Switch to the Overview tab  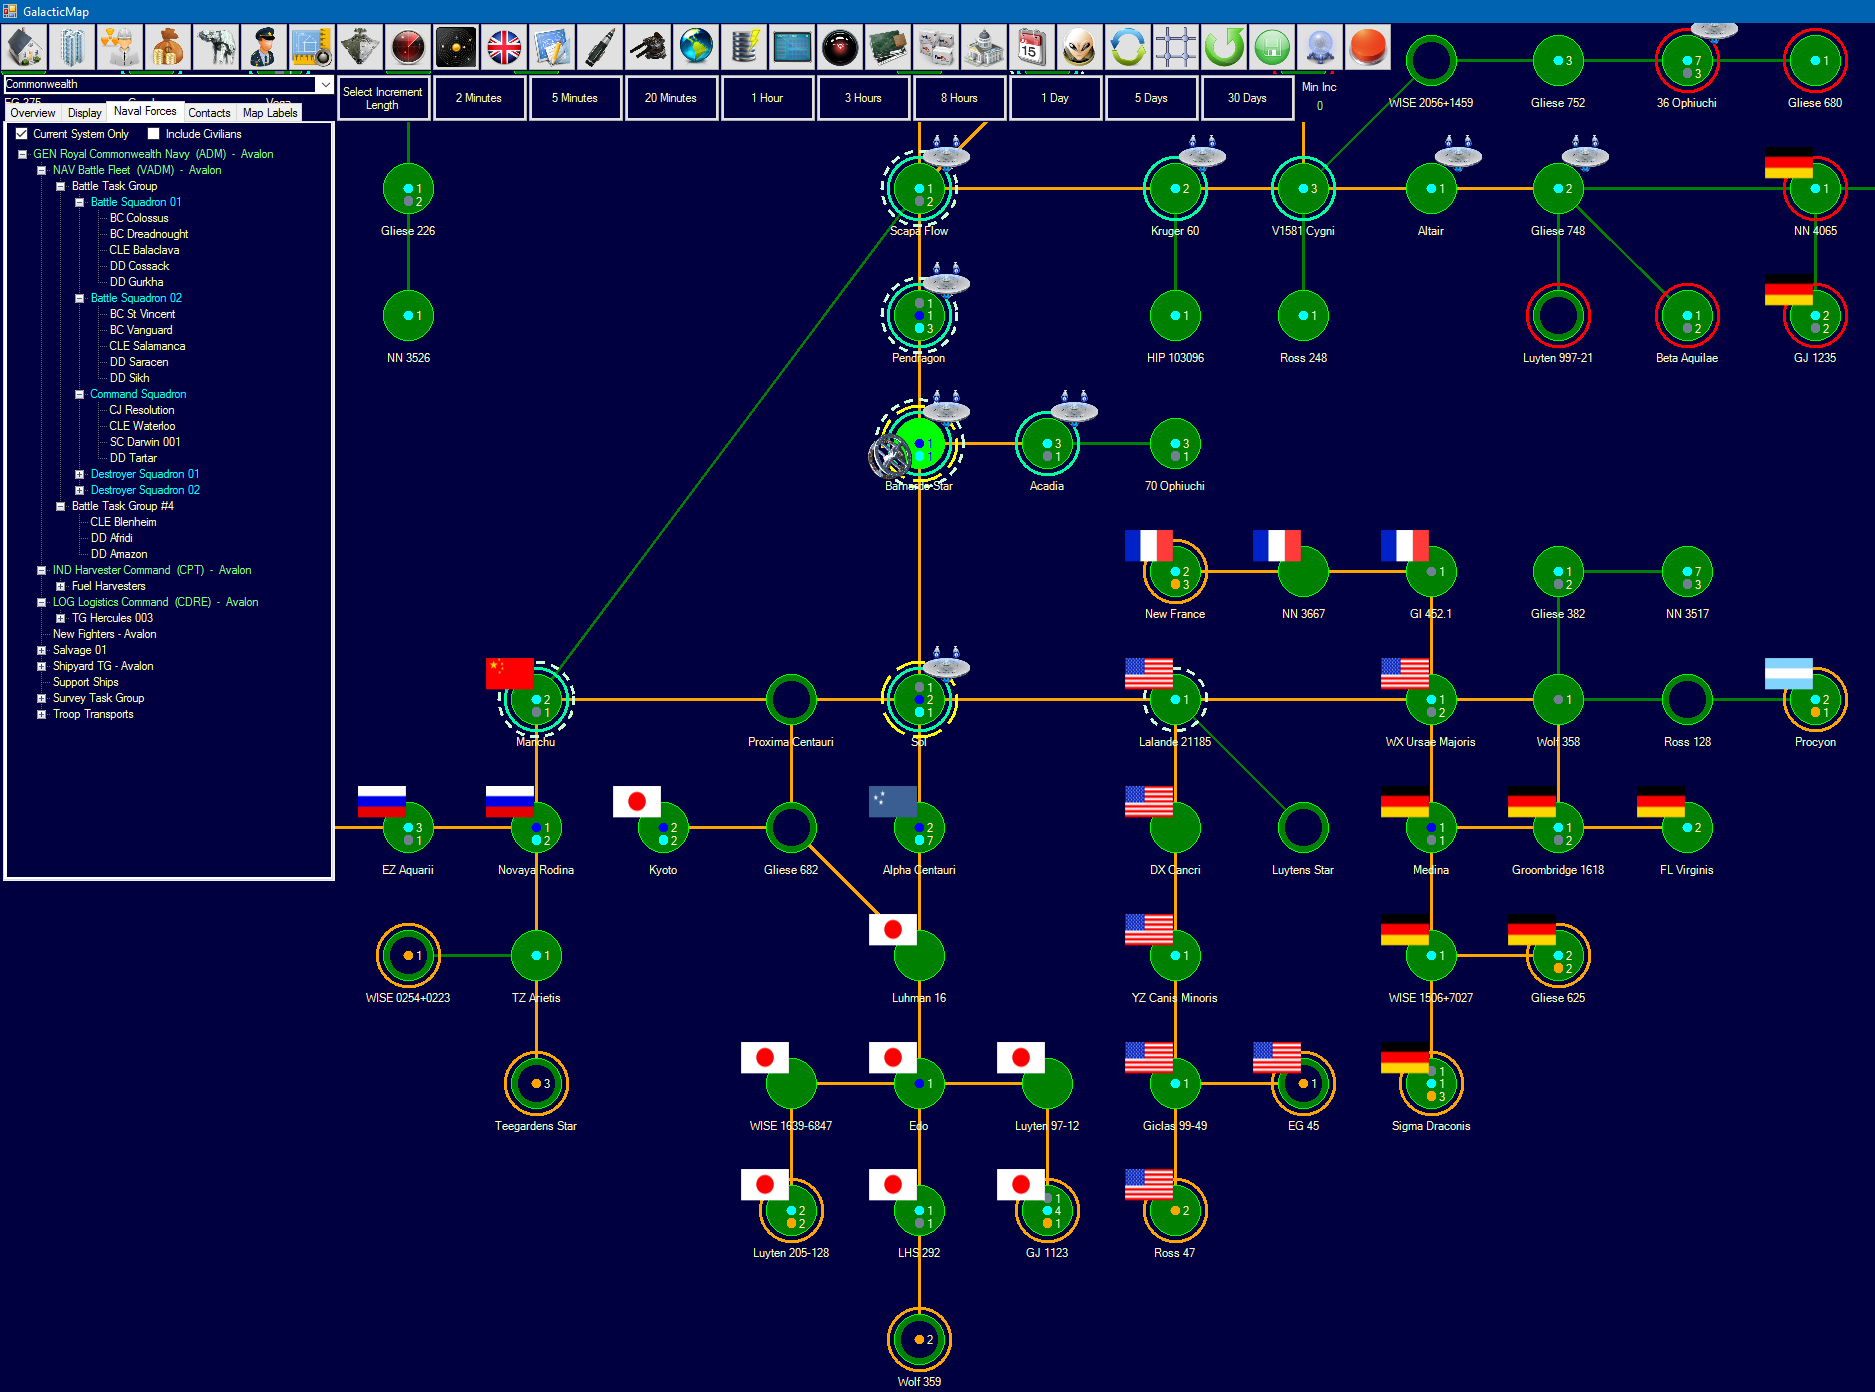tap(33, 113)
